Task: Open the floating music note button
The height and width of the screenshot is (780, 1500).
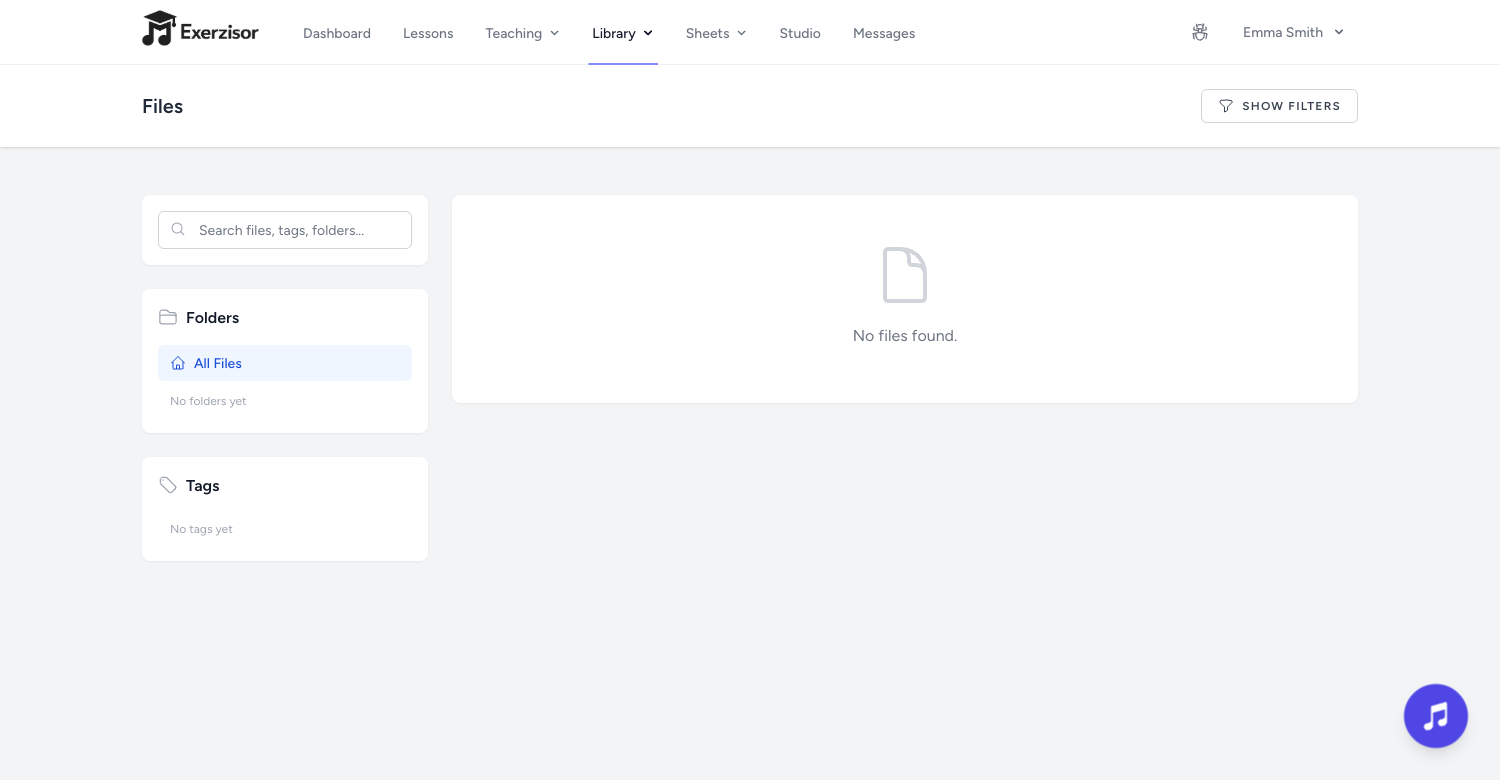Action: pyautogui.click(x=1436, y=716)
